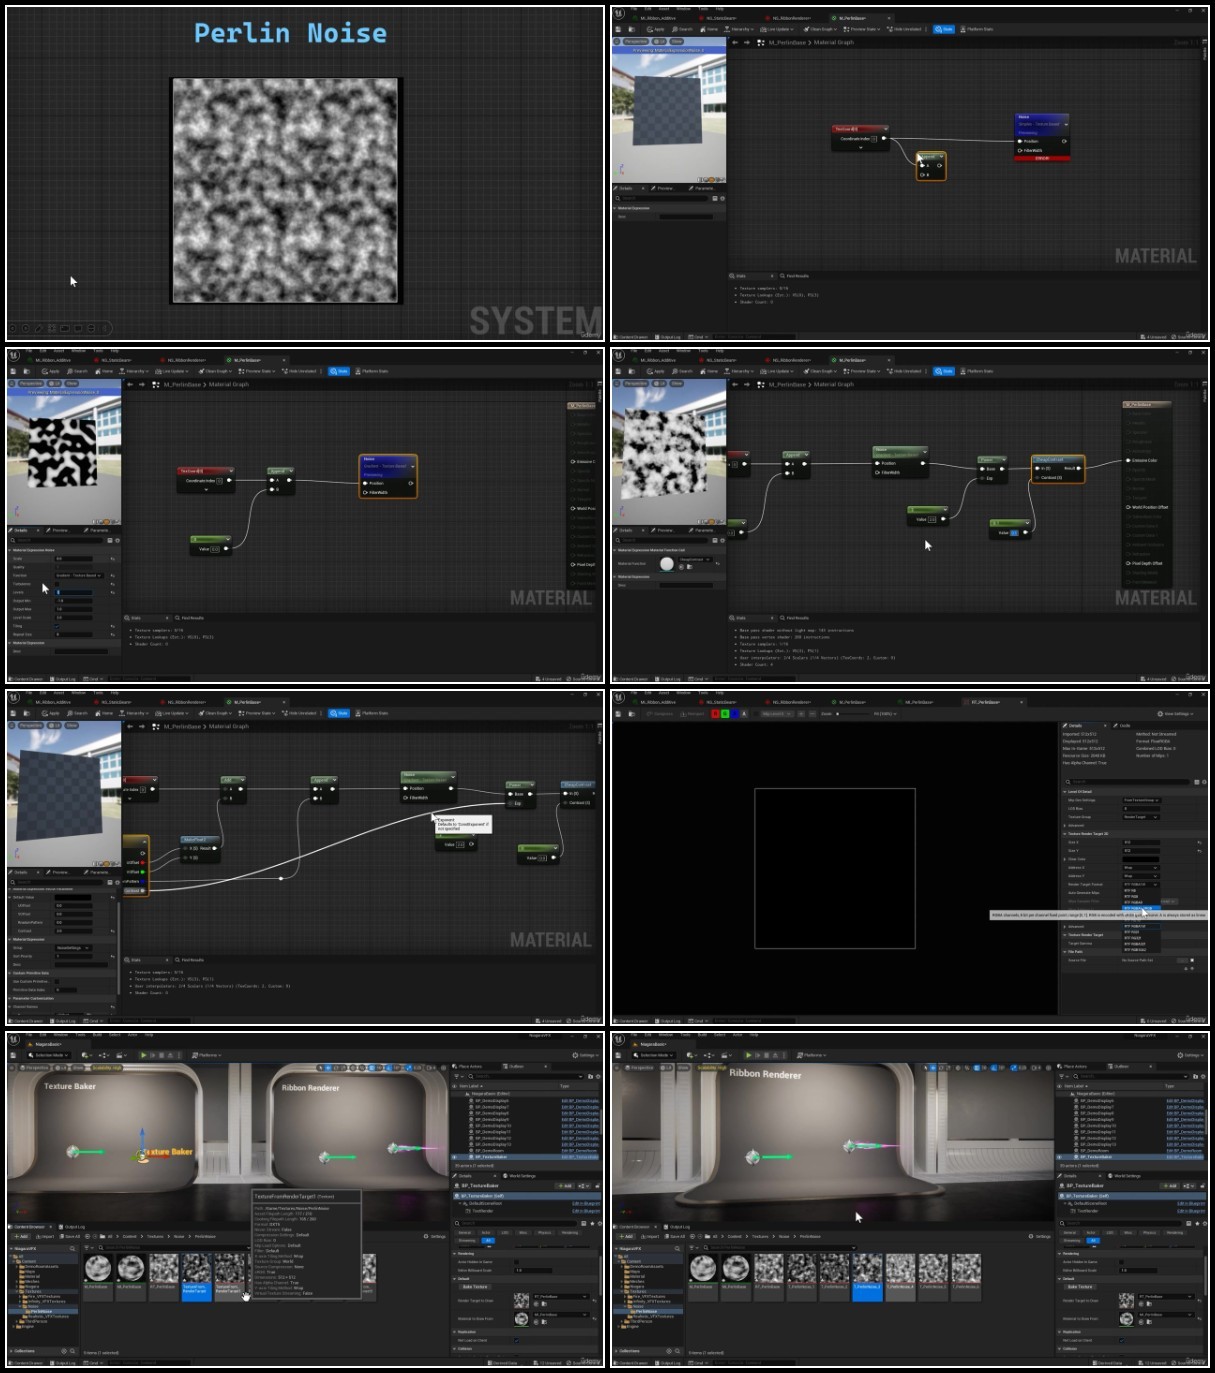The image size is (1215, 1373).
Task: Click Outliner search field in Texture Baker level editor
Action: point(527,1076)
